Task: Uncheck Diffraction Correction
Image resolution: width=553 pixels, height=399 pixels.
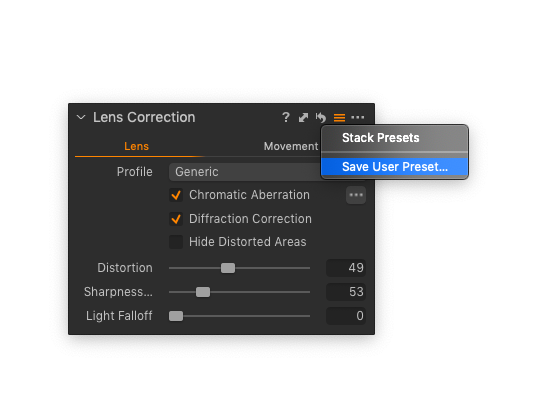Action: click(x=176, y=219)
